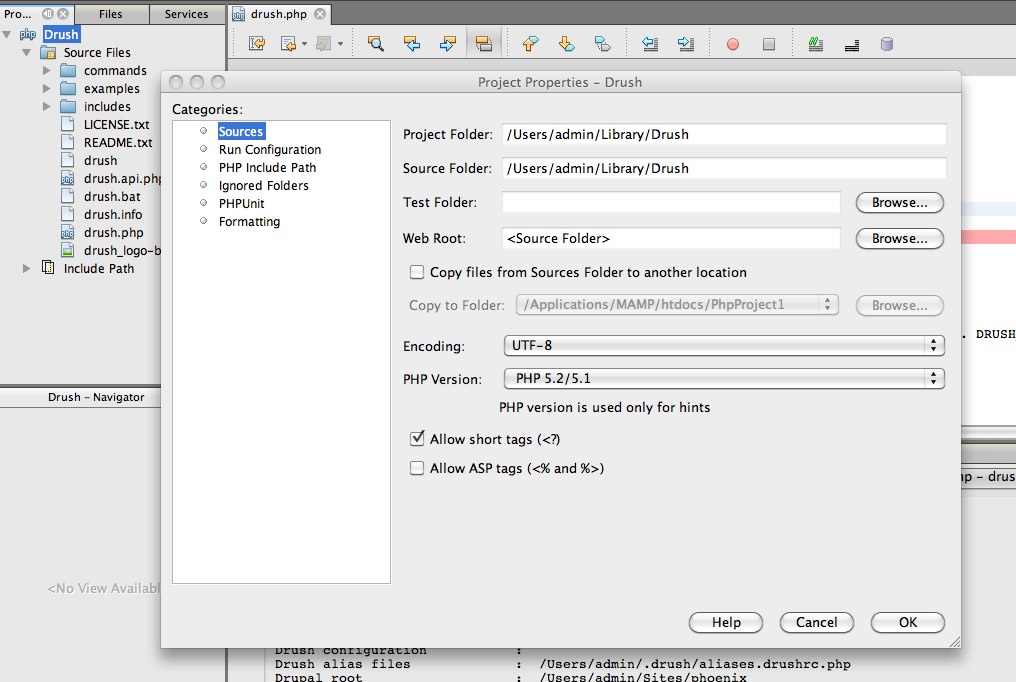The height and width of the screenshot is (682, 1016).
Task: Expand the includes folder
Action: pyautogui.click(x=47, y=106)
